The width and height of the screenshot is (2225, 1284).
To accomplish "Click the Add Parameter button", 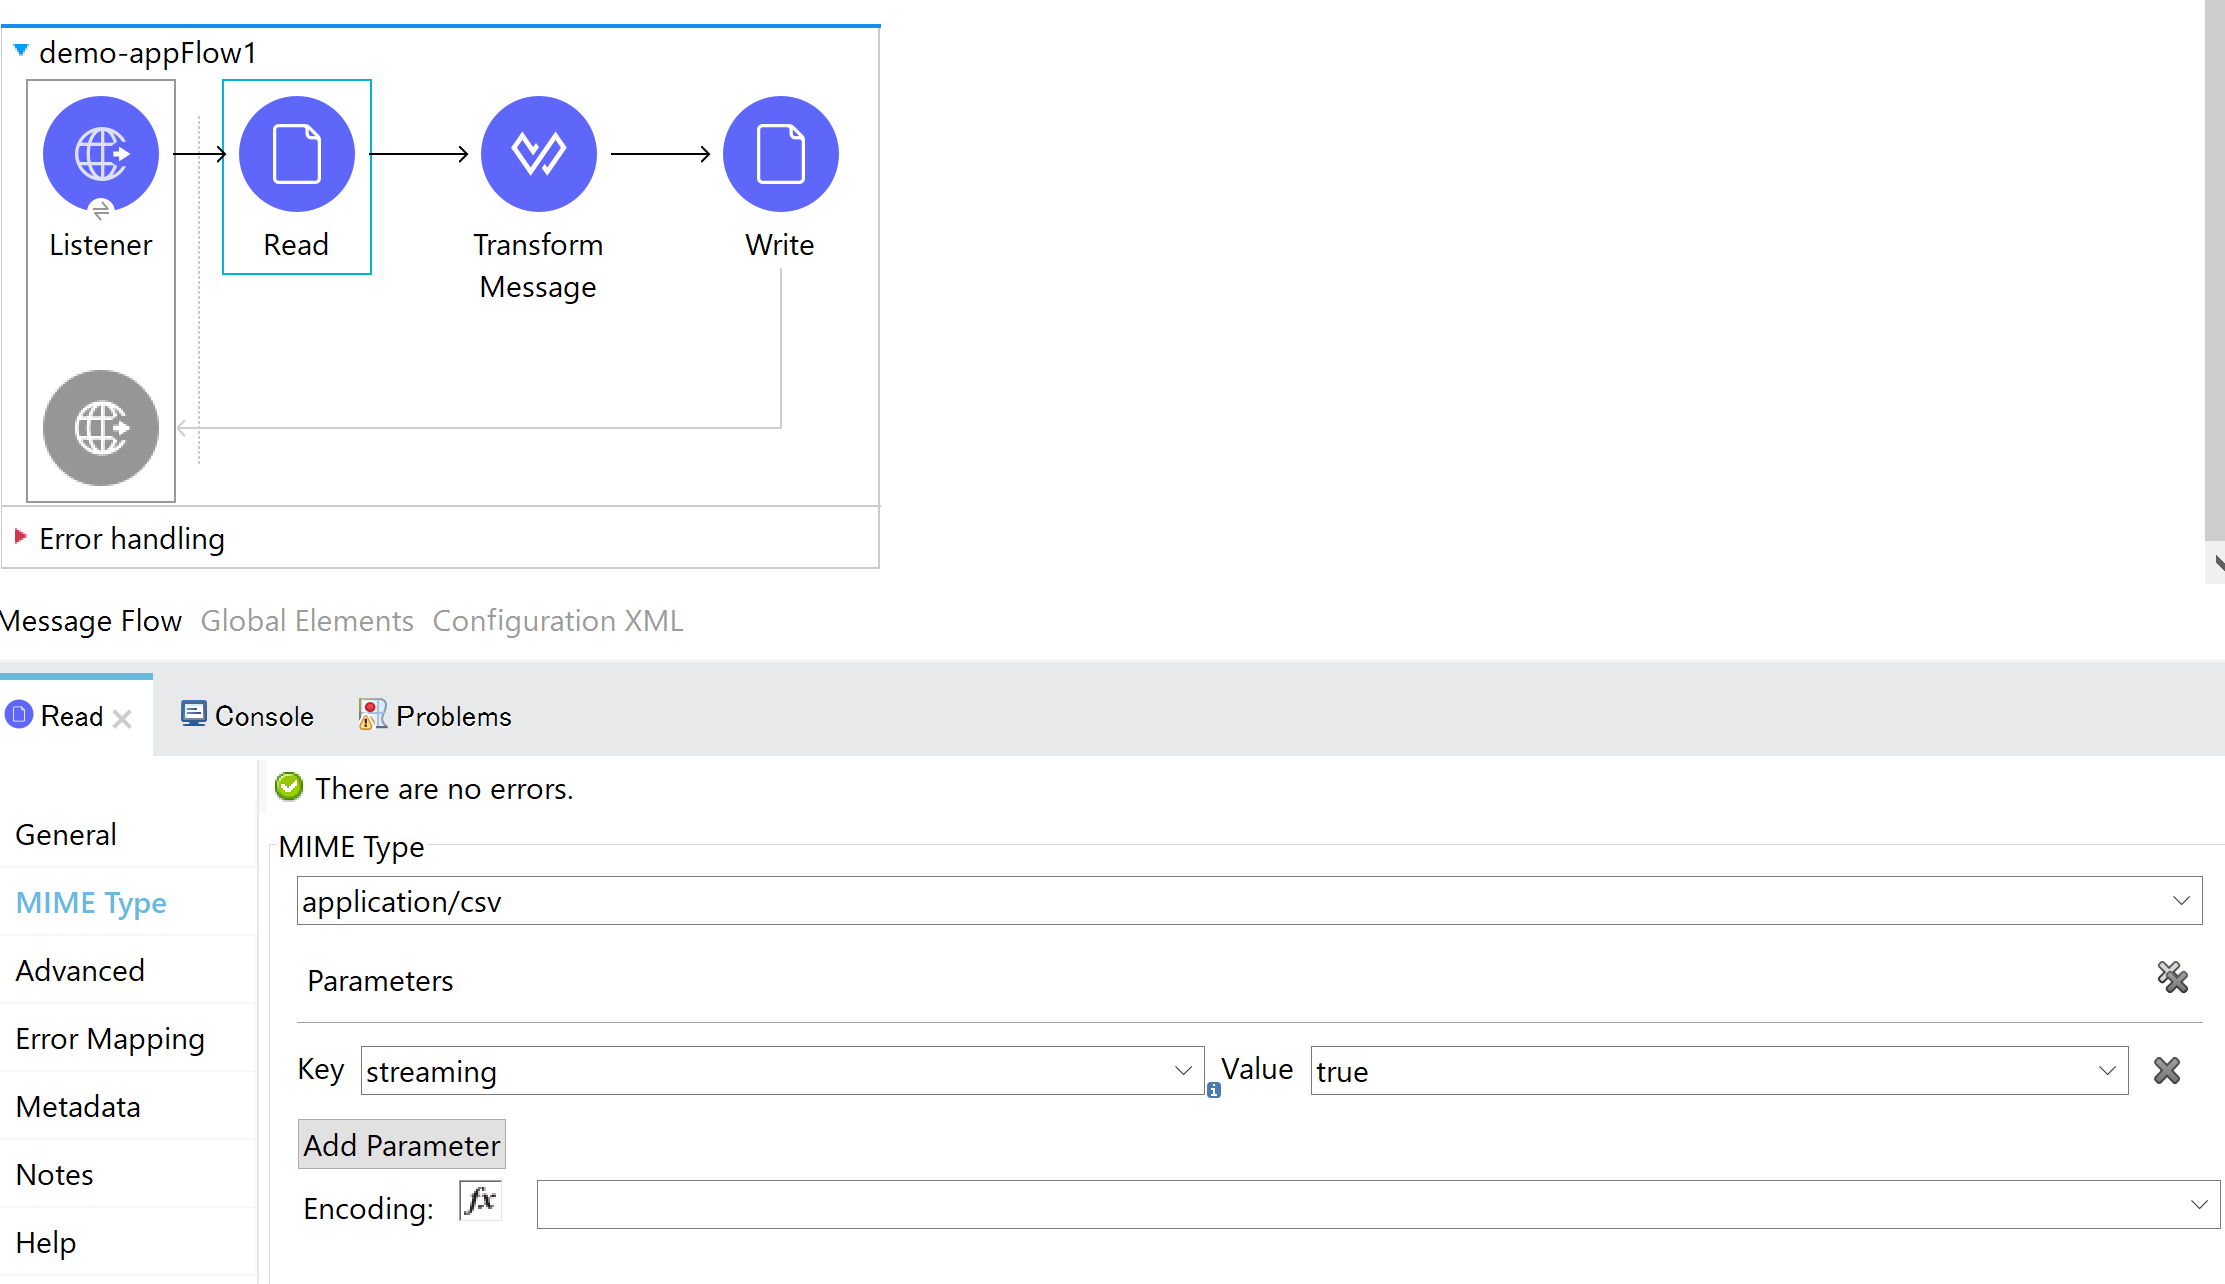I will [401, 1145].
